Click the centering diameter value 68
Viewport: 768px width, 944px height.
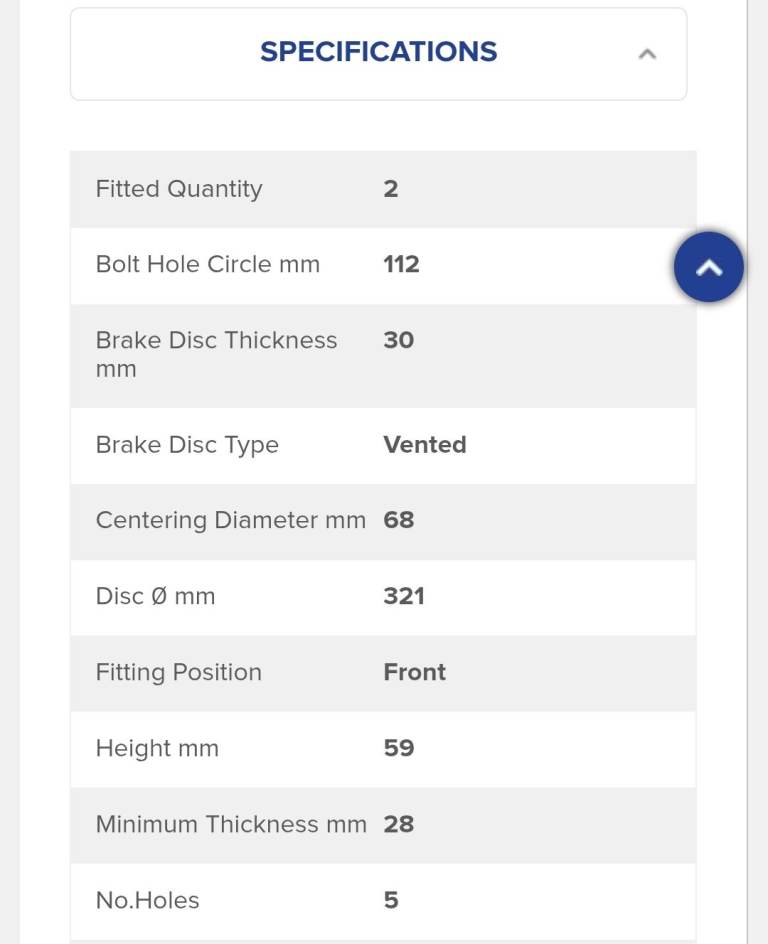coord(398,521)
